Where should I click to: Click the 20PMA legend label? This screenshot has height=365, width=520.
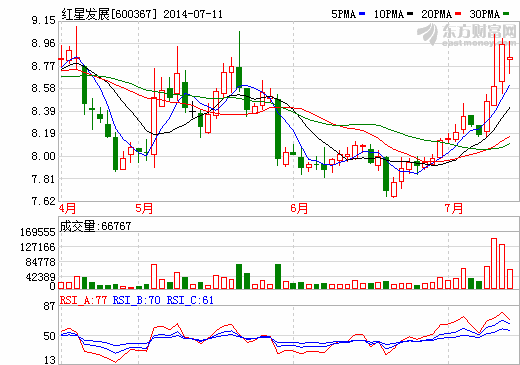(437, 14)
